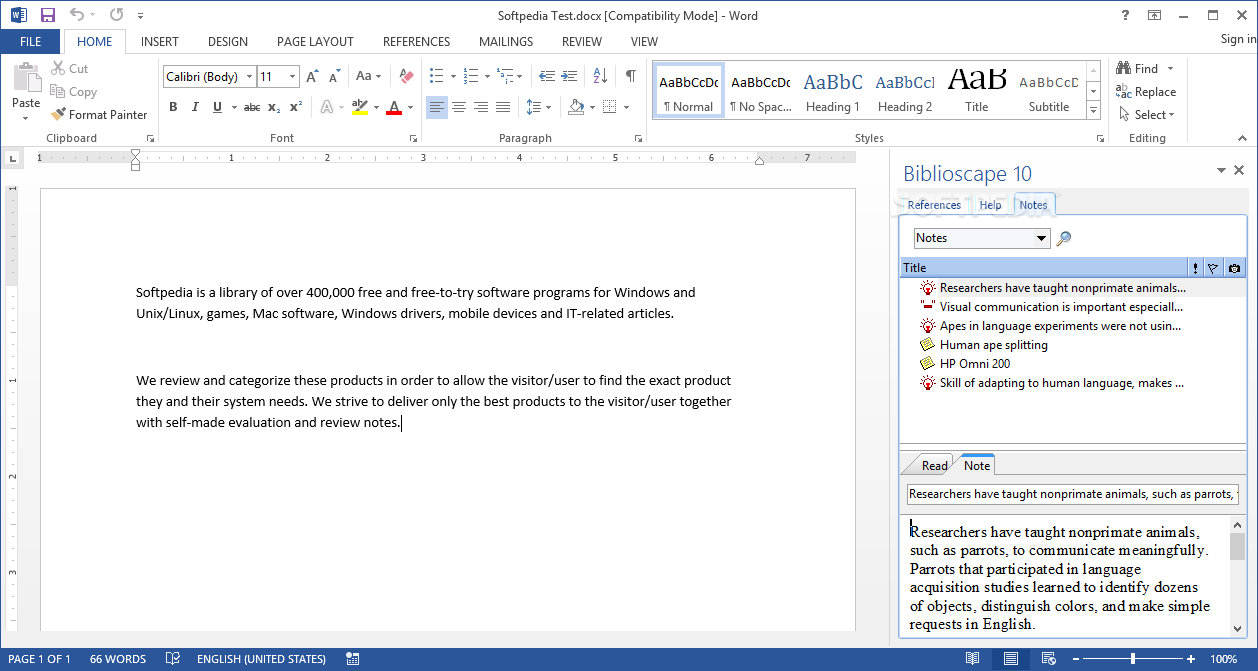Apply the Heading 1 style
1258x671 pixels.
click(833, 92)
